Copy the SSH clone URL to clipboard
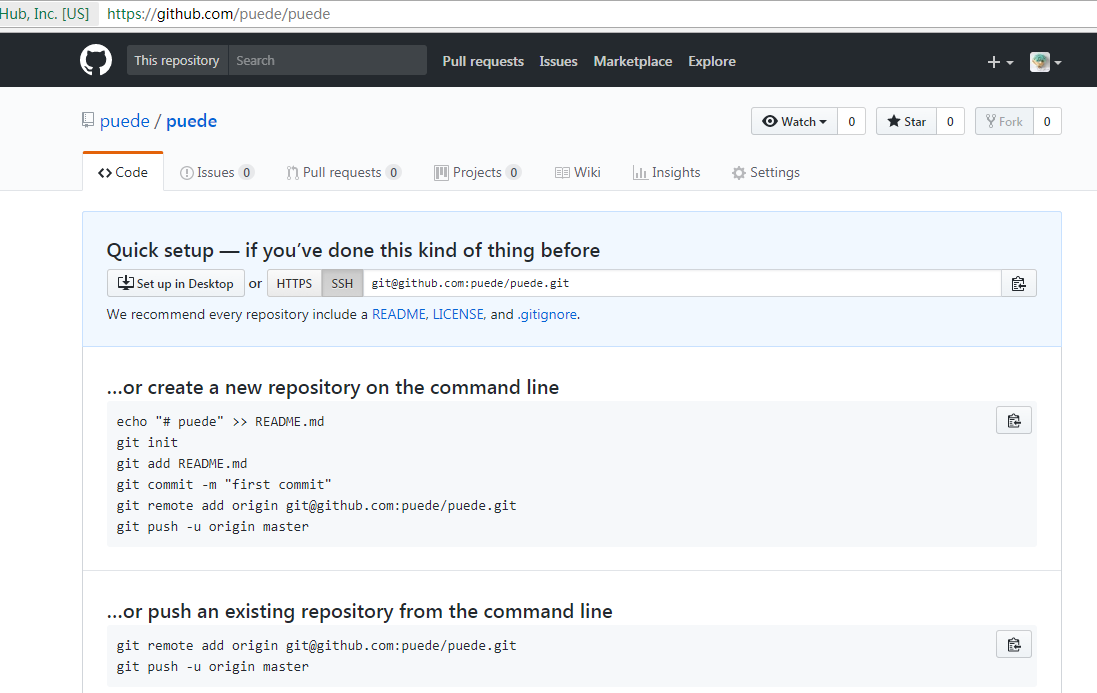Screen dimensions: 1097x693 pos(1019,283)
